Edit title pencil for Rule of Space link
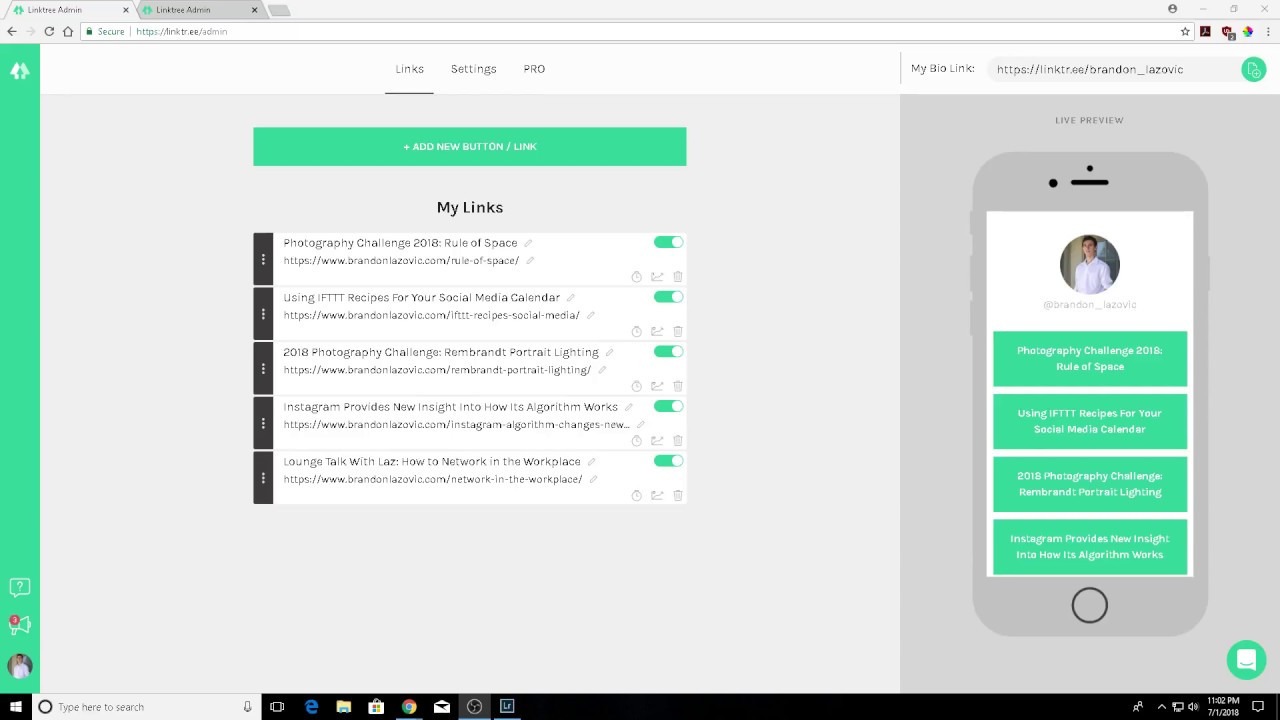This screenshot has height=720, width=1280. [528, 243]
